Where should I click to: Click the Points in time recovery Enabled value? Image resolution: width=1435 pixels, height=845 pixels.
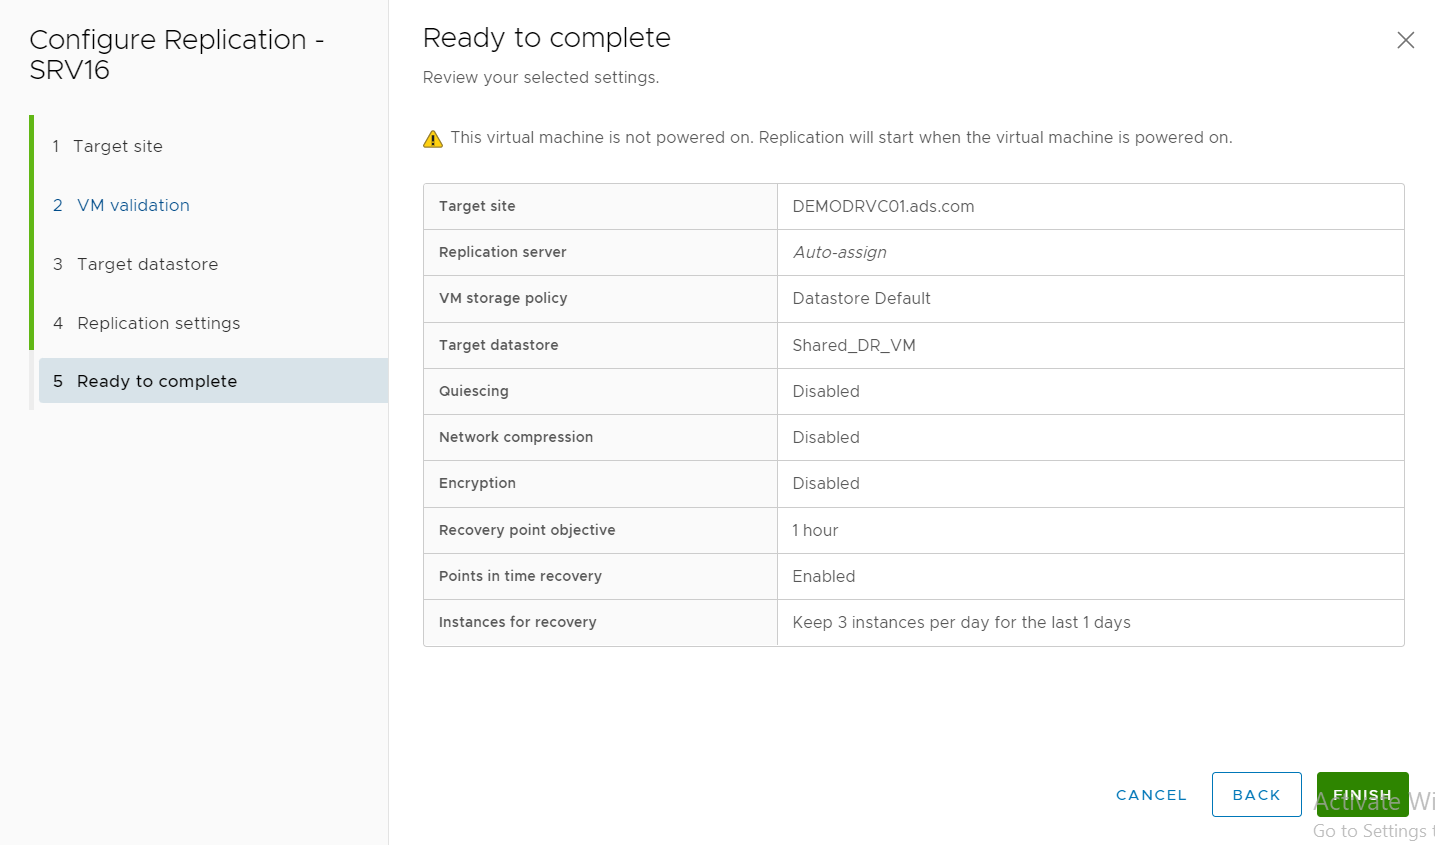[823, 576]
